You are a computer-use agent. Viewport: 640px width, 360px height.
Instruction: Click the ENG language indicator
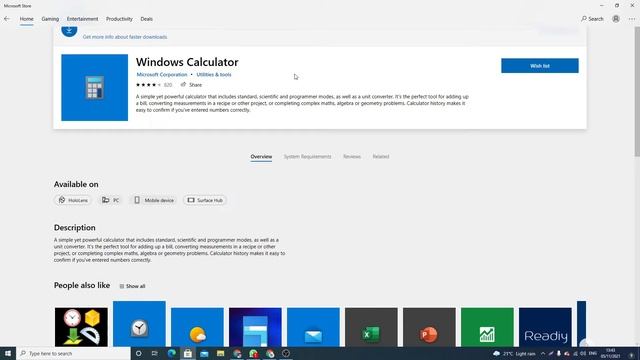(x=593, y=353)
